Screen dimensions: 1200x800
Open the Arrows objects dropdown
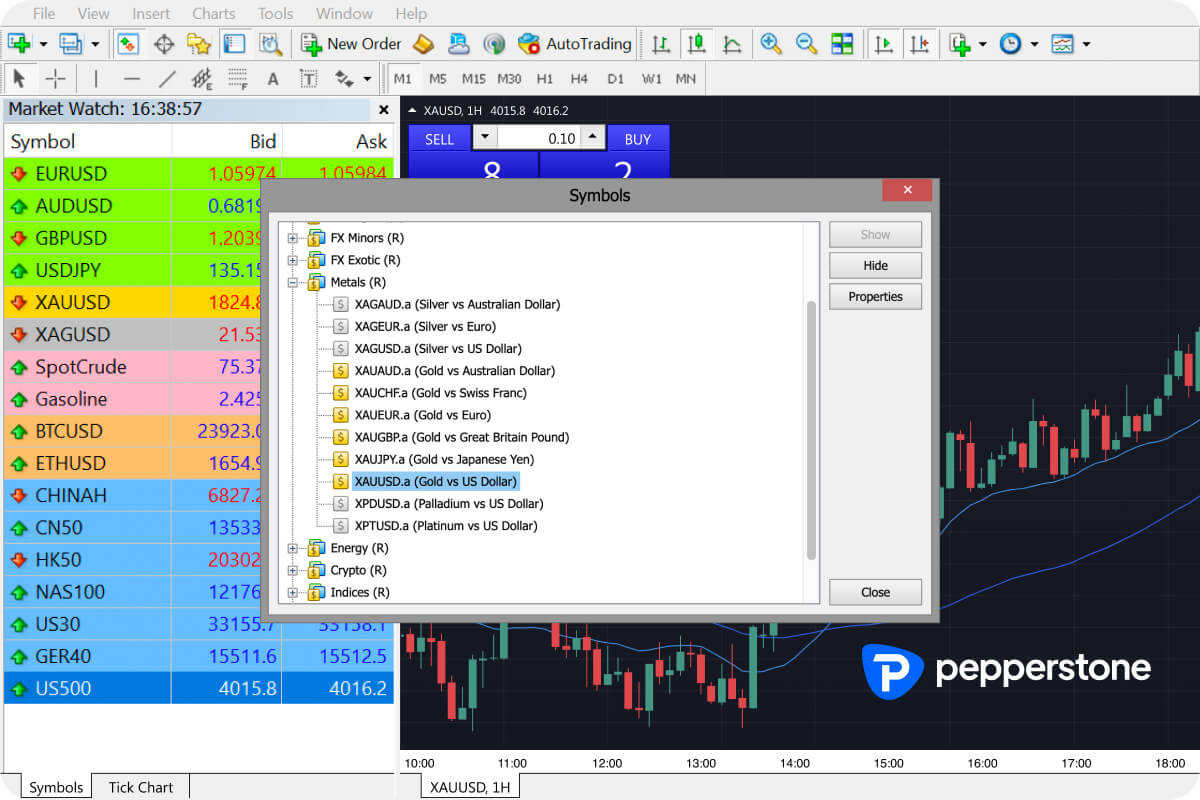(x=367, y=78)
